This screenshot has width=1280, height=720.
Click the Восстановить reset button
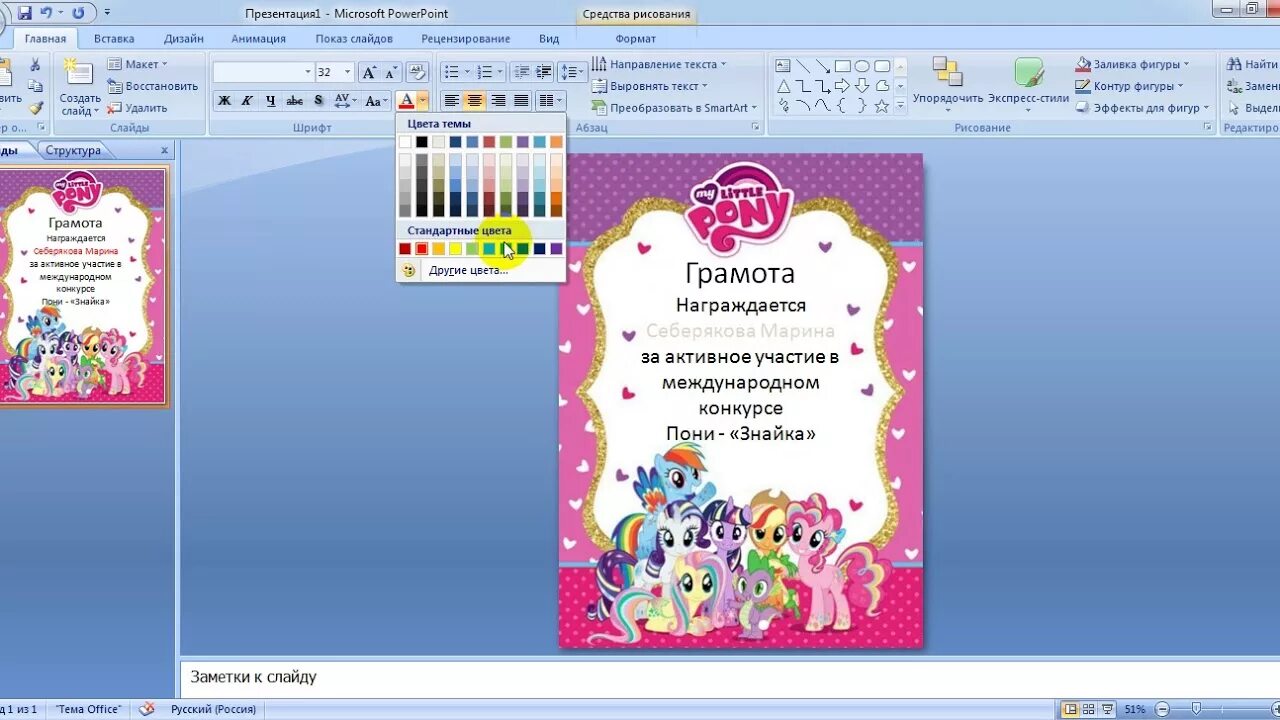[x=153, y=86]
